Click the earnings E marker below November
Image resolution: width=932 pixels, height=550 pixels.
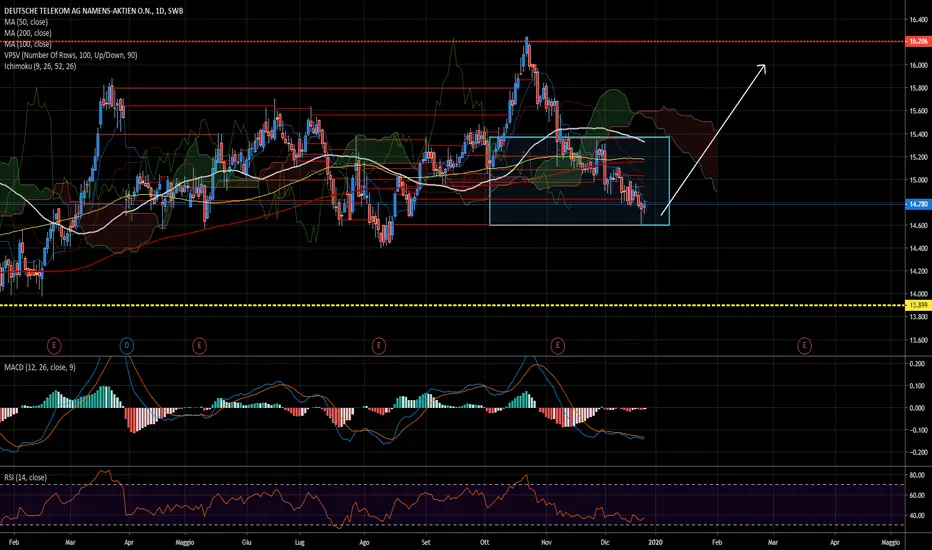tap(557, 345)
